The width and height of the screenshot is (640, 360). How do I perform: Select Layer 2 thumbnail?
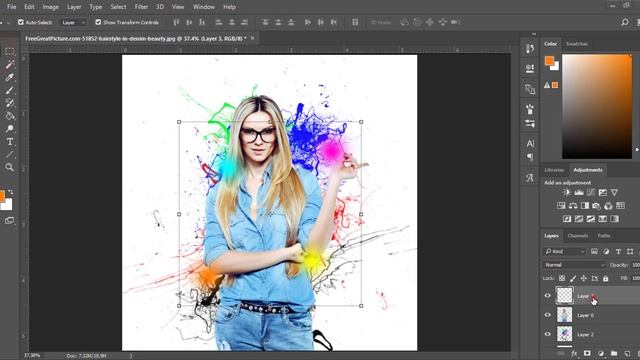coord(564,334)
